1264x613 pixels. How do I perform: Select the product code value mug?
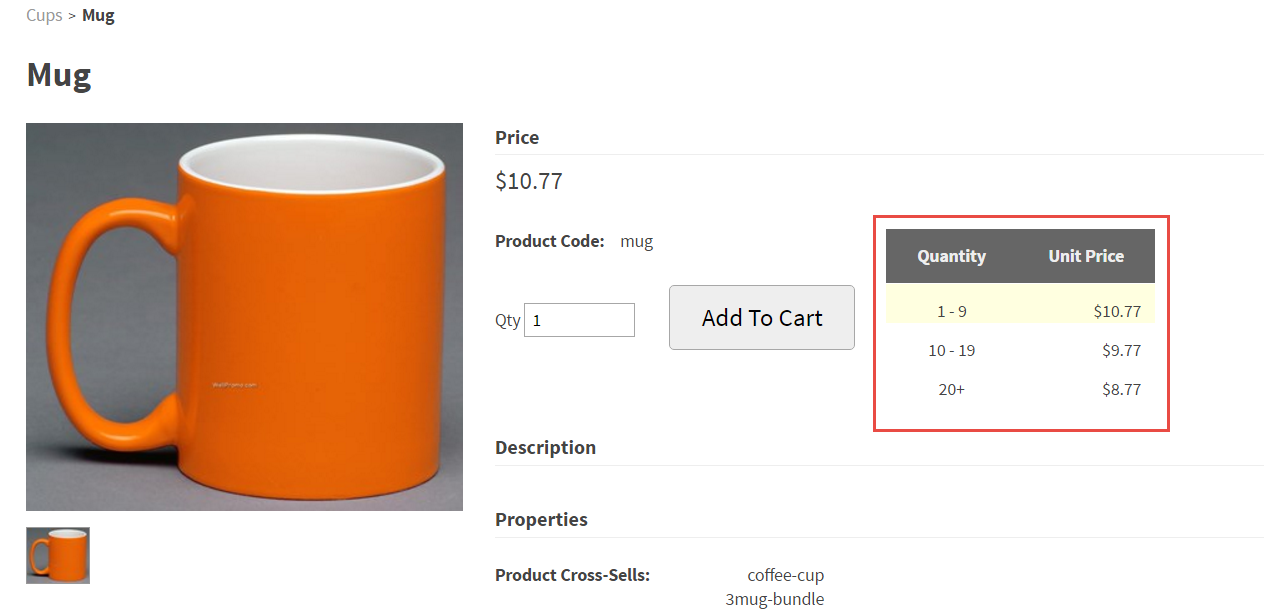[636, 241]
